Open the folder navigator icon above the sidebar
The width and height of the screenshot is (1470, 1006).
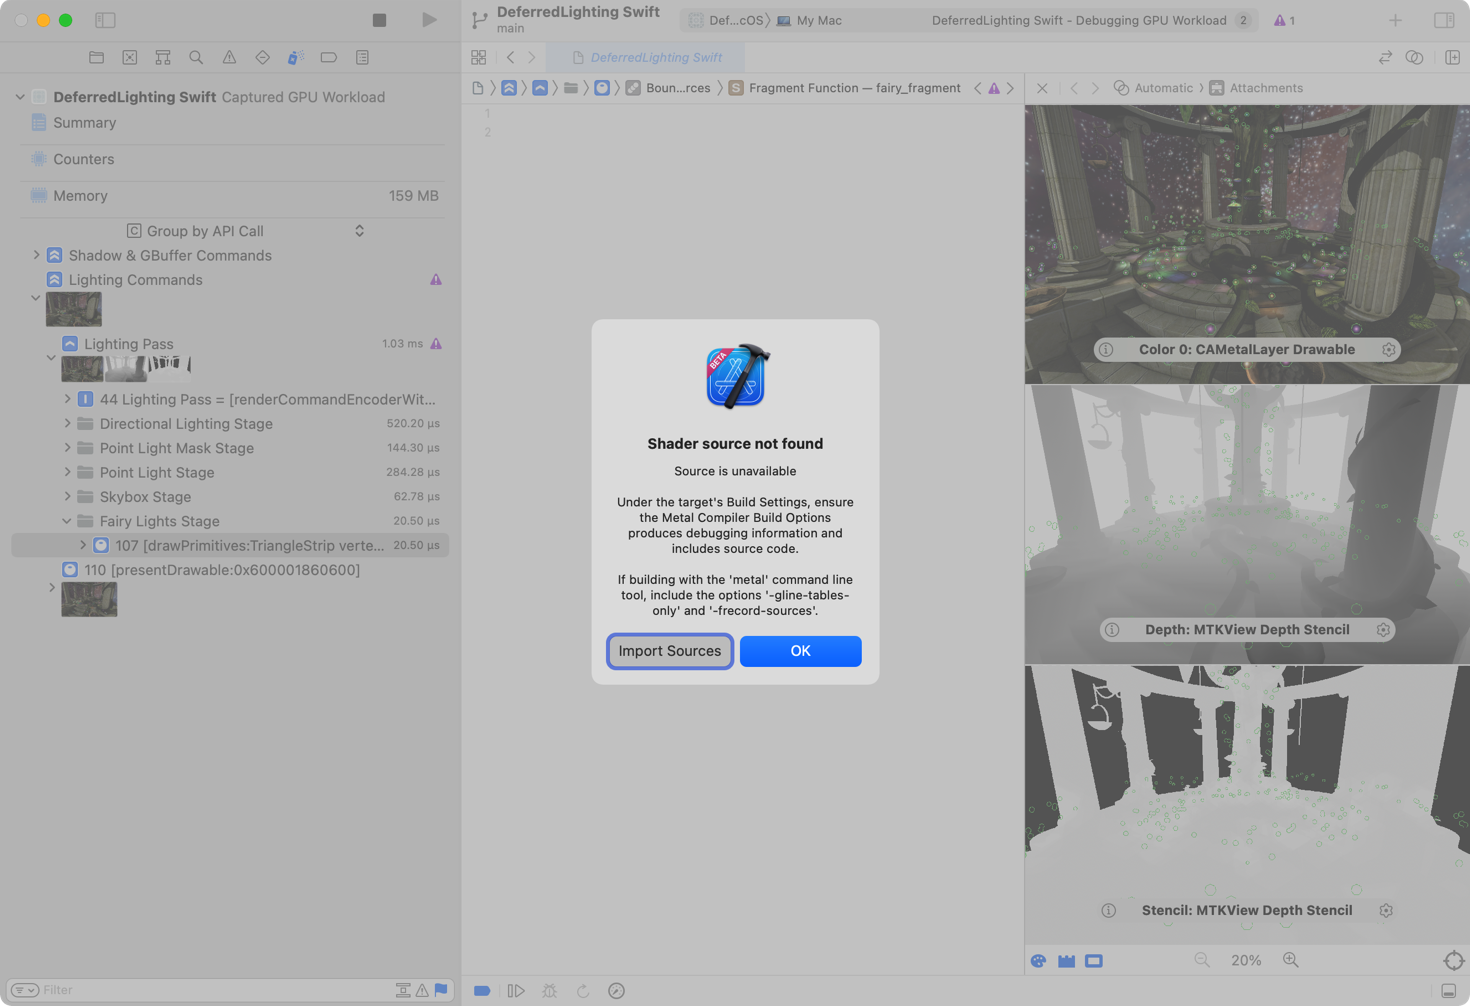click(x=96, y=57)
